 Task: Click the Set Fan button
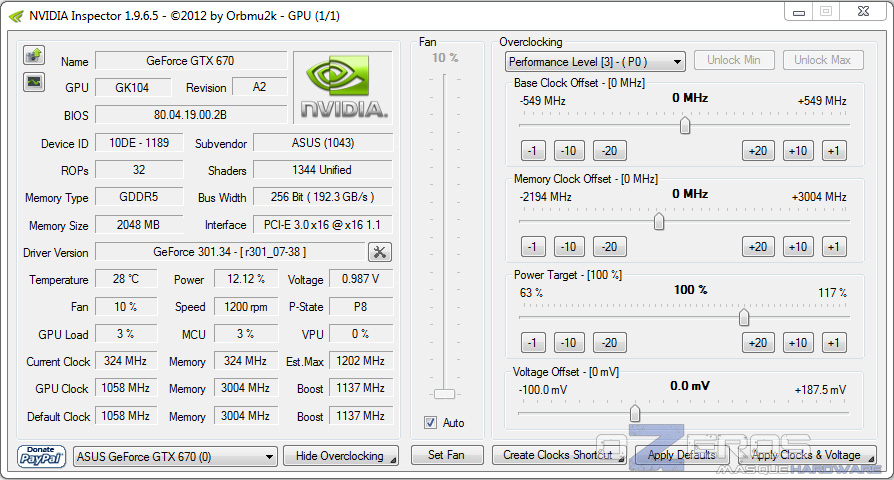click(446, 455)
